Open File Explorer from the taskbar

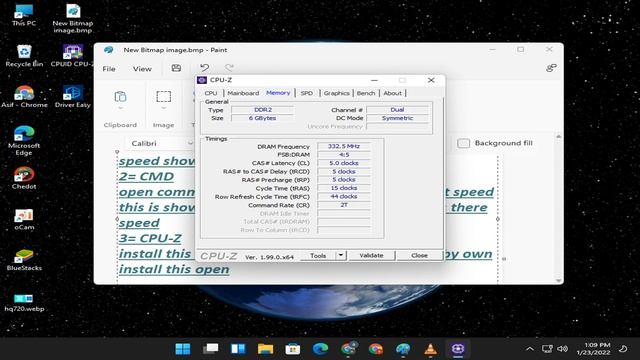[265, 349]
